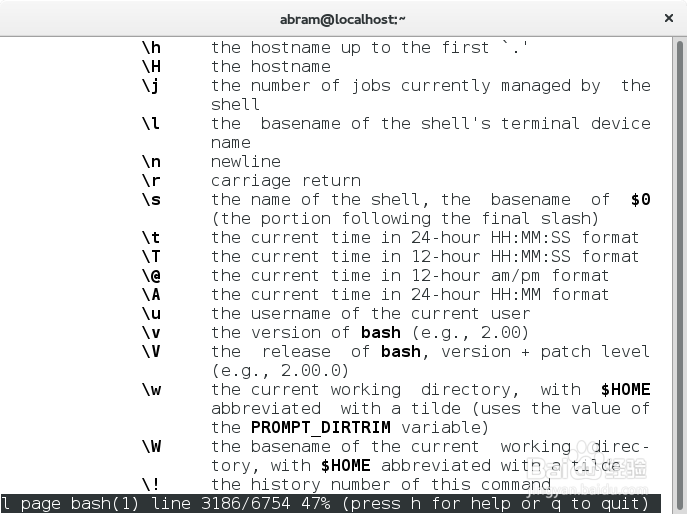Click the "newline" description
The height and width of the screenshot is (514, 687).
pos(245,162)
